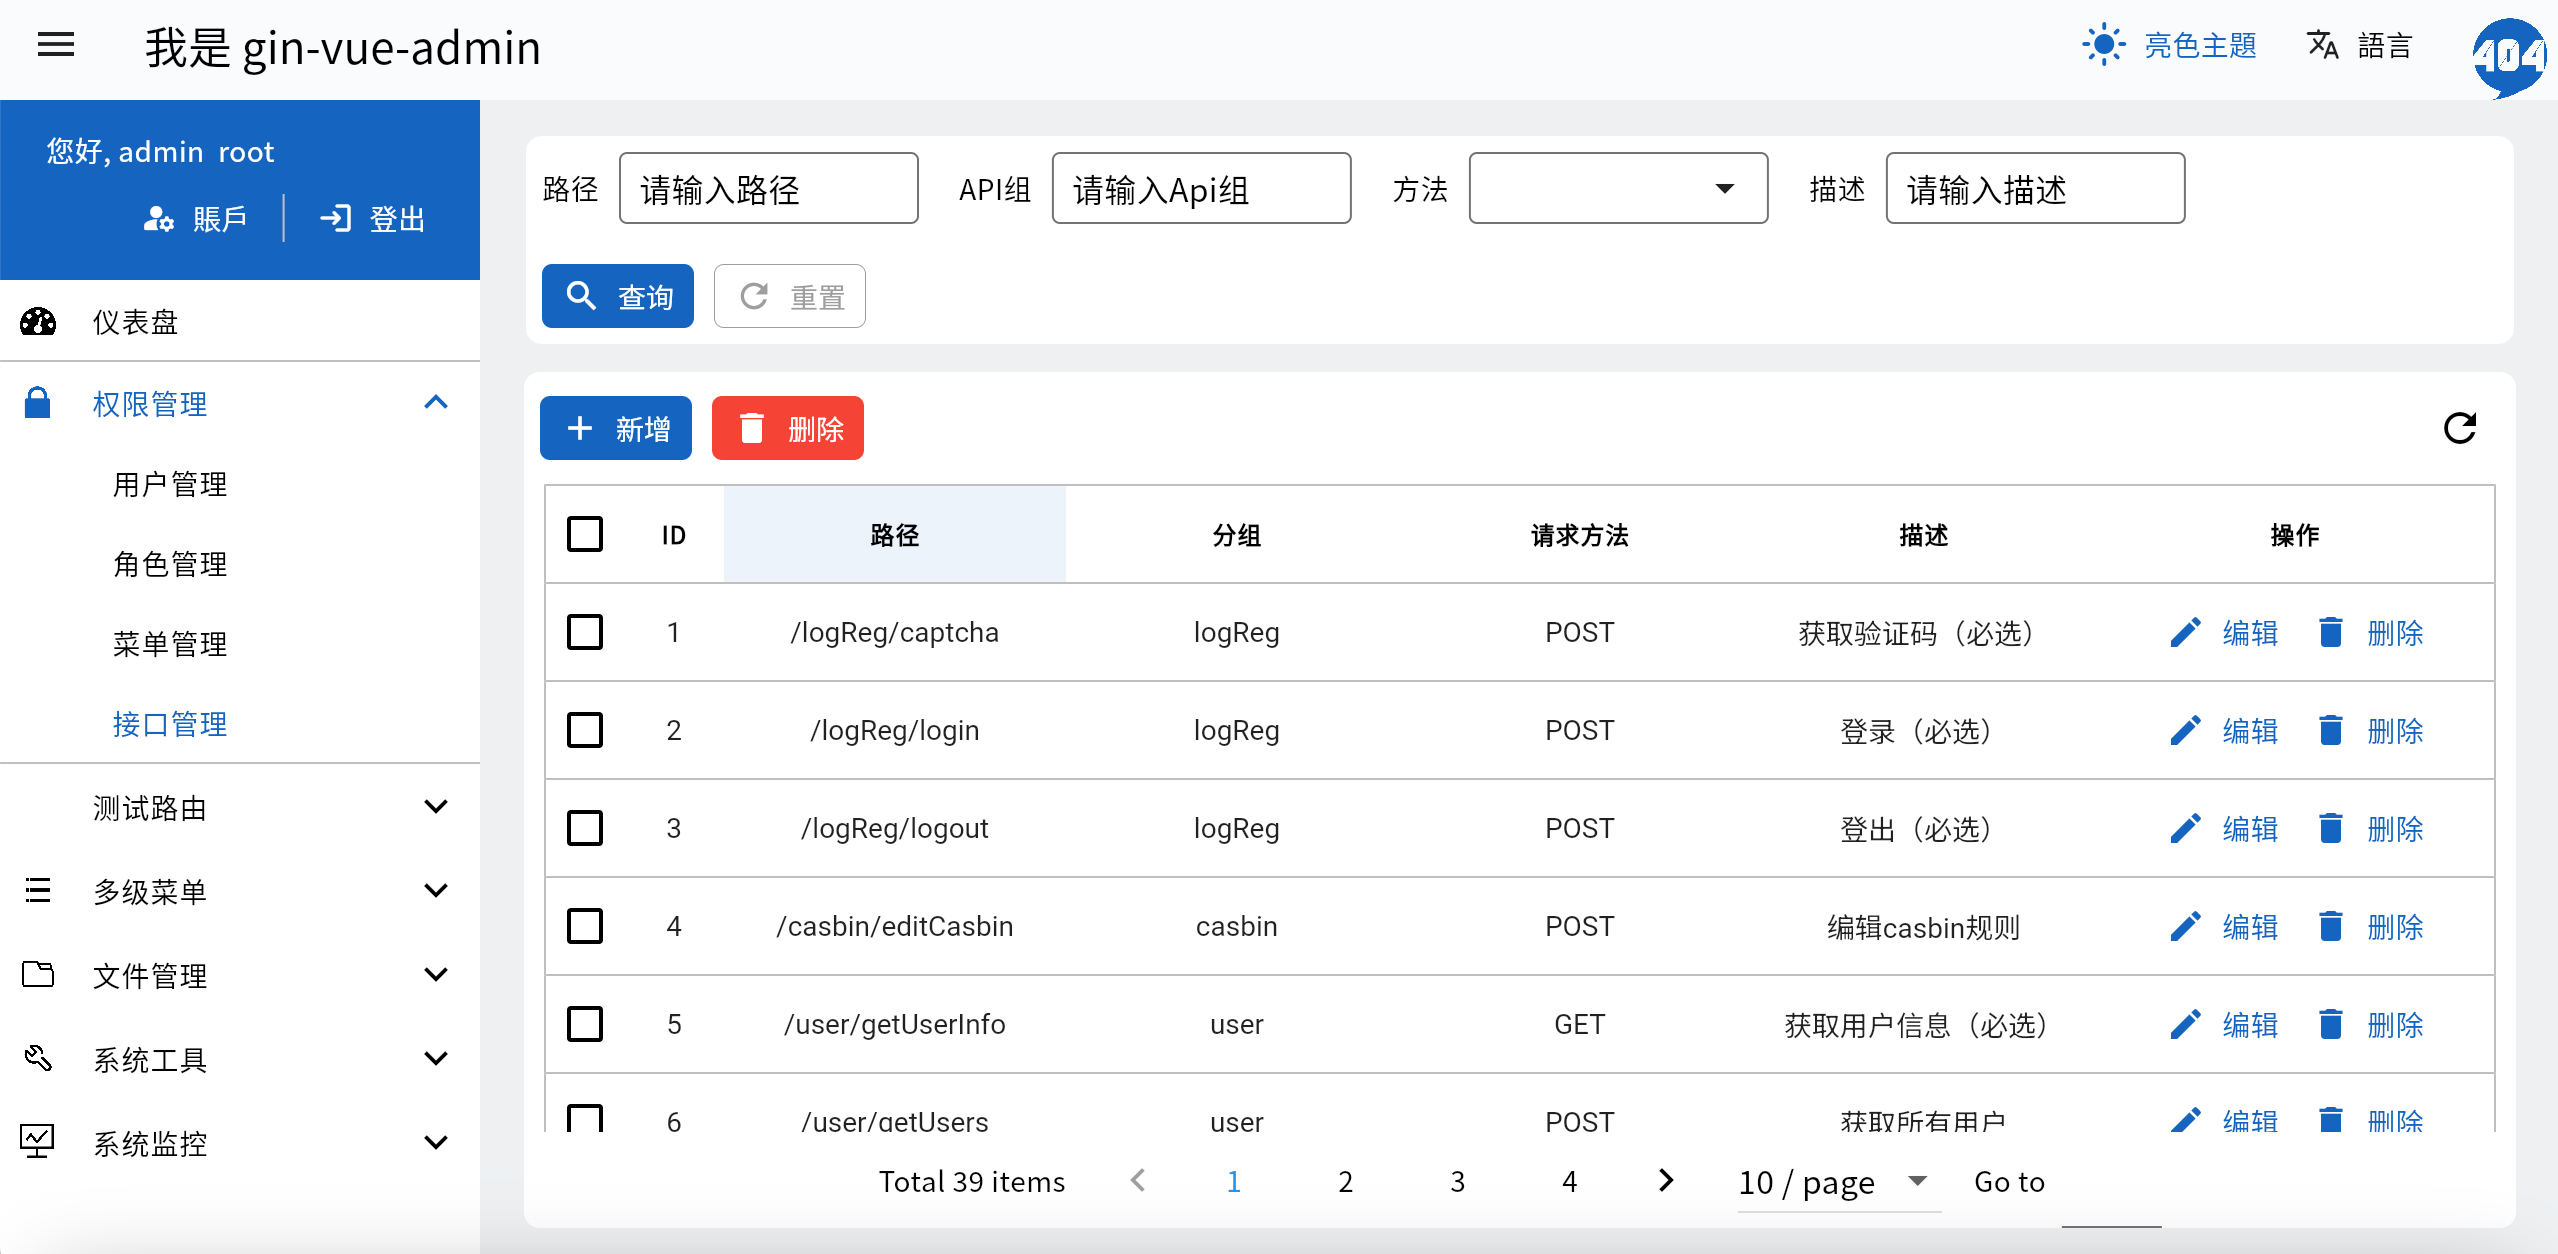Open the 方法 method dropdown

[1617, 189]
